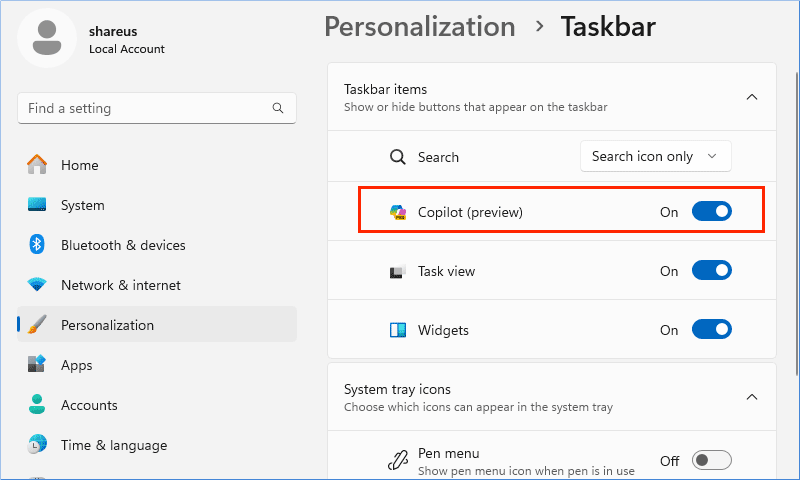Viewport: 800px width, 480px height.
Task: Open Time & language settings
Action: tap(157, 445)
